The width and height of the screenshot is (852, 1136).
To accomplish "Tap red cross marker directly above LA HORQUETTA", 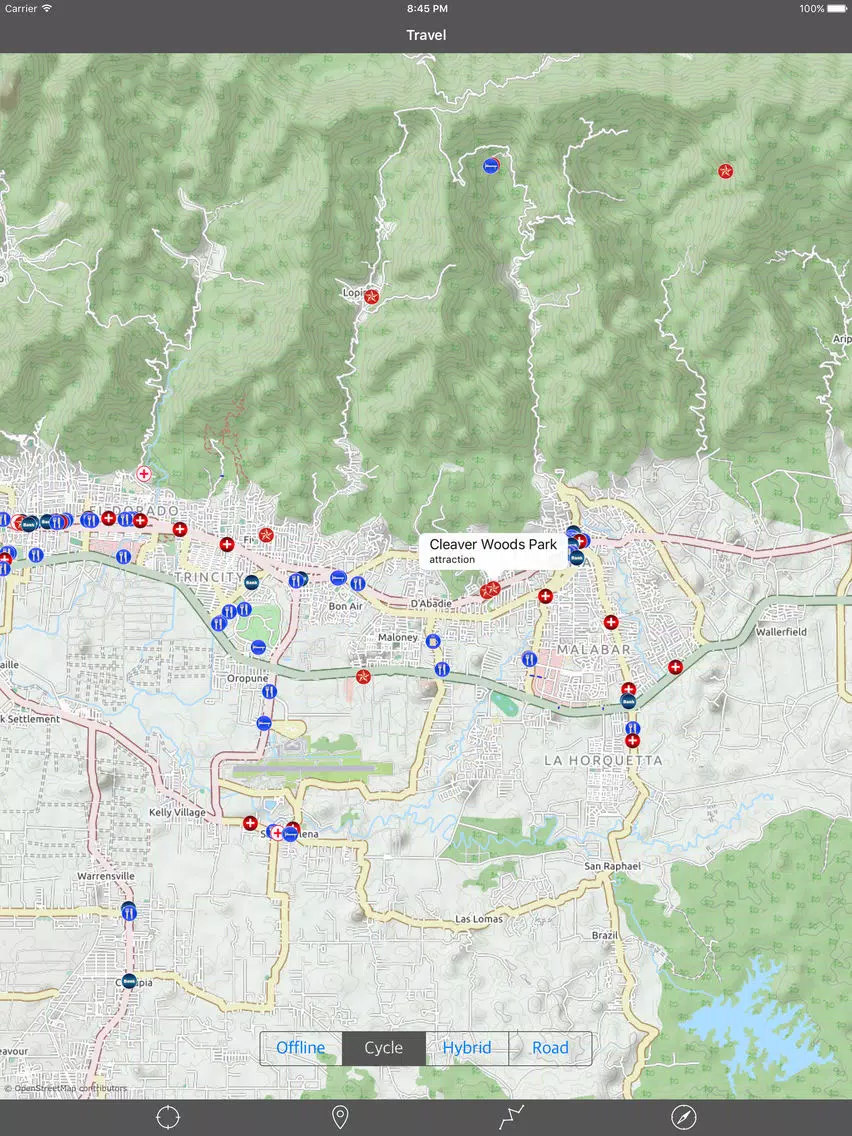I will point(632,740).
